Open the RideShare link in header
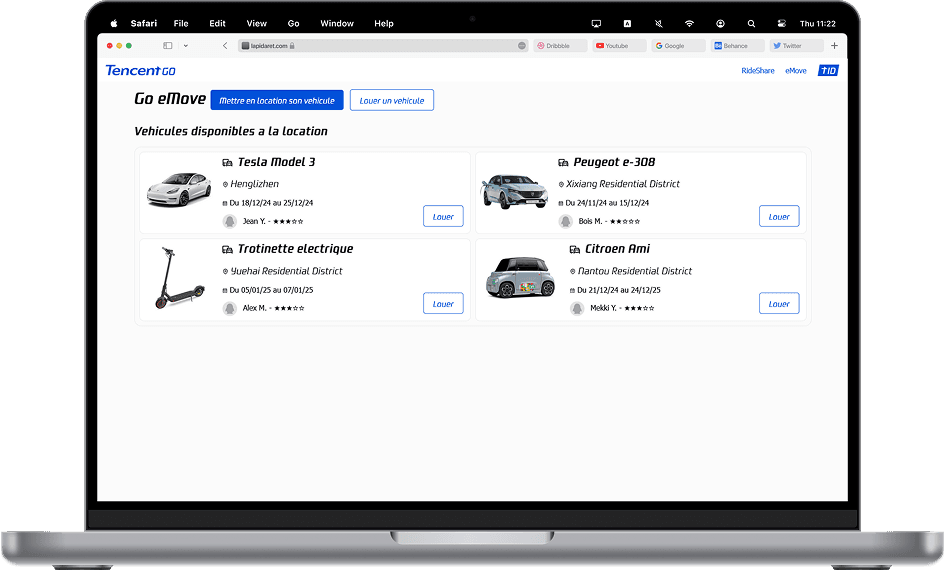Screen dimensions: 944x570 757,71
